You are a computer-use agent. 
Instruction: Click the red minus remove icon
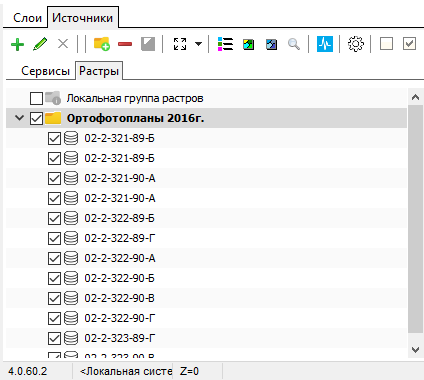pyautogui.click(x=125, y=44)
